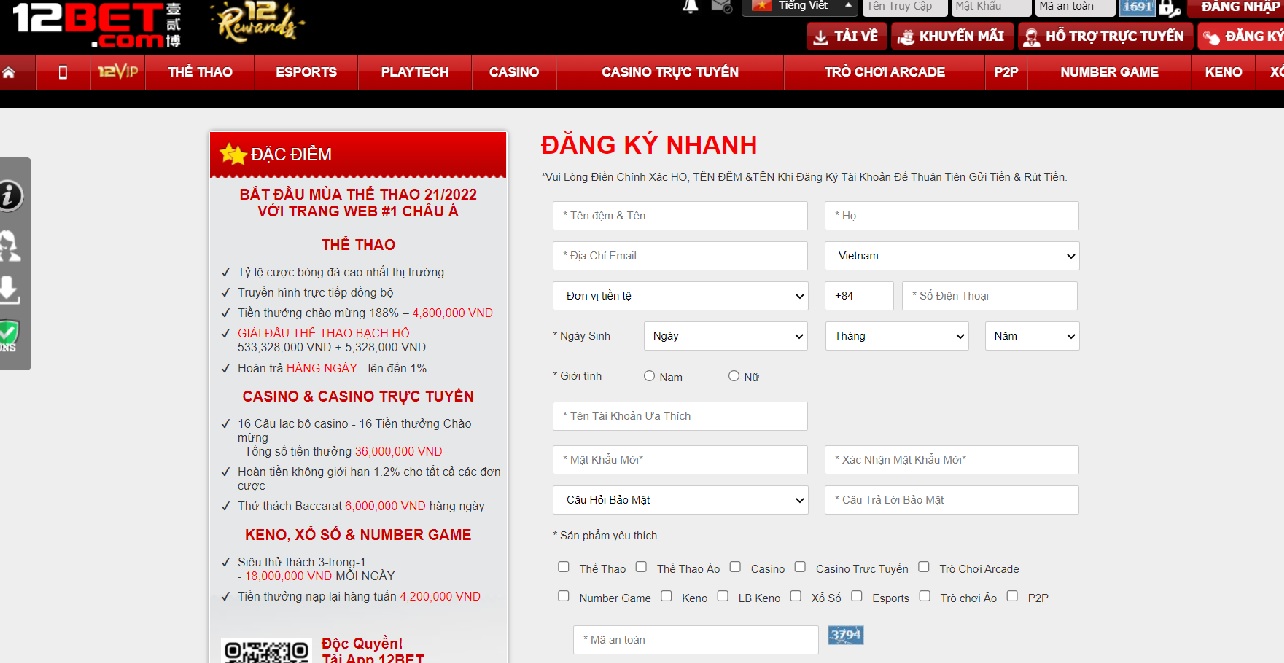Enable the Casino Trực Tuyến checkbox
The image size is (1284, 663).
[x=800, y=567]
